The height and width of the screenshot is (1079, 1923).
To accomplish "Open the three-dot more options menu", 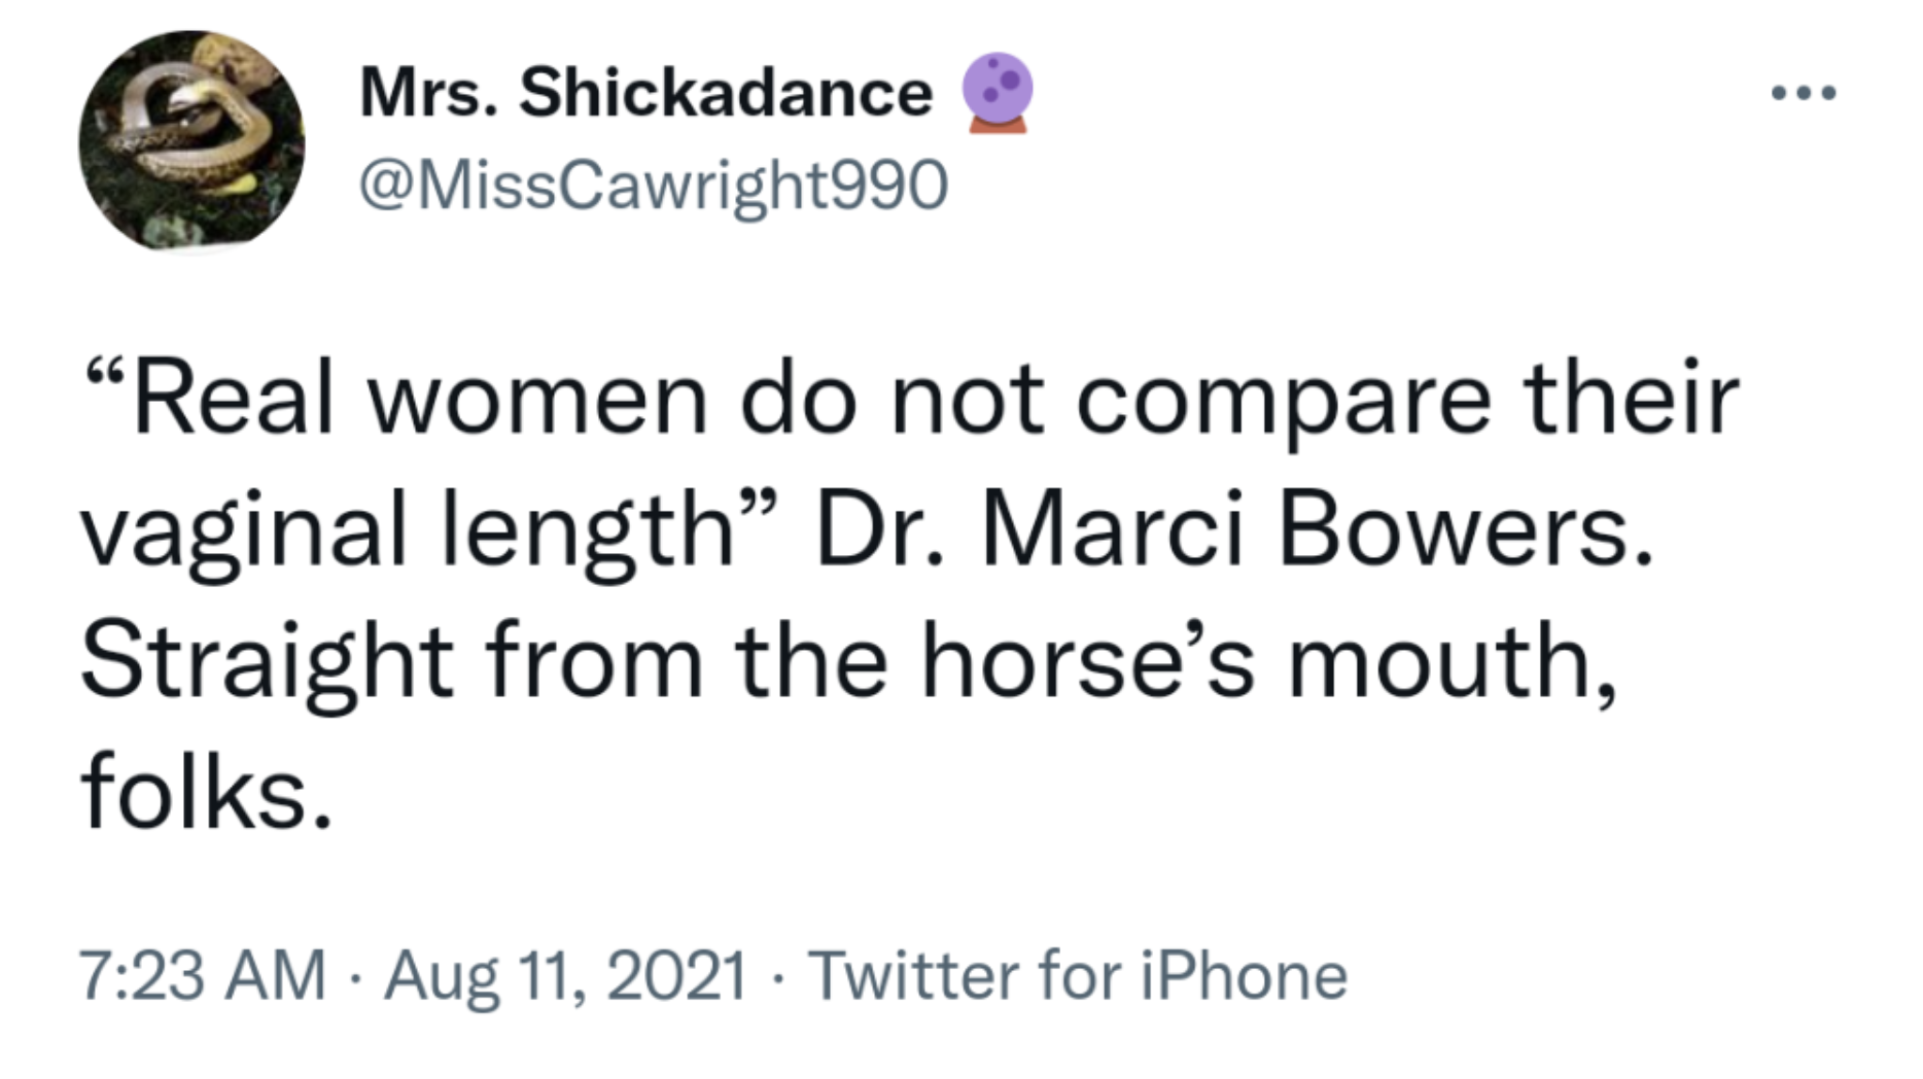I will tap(1802, 93).
